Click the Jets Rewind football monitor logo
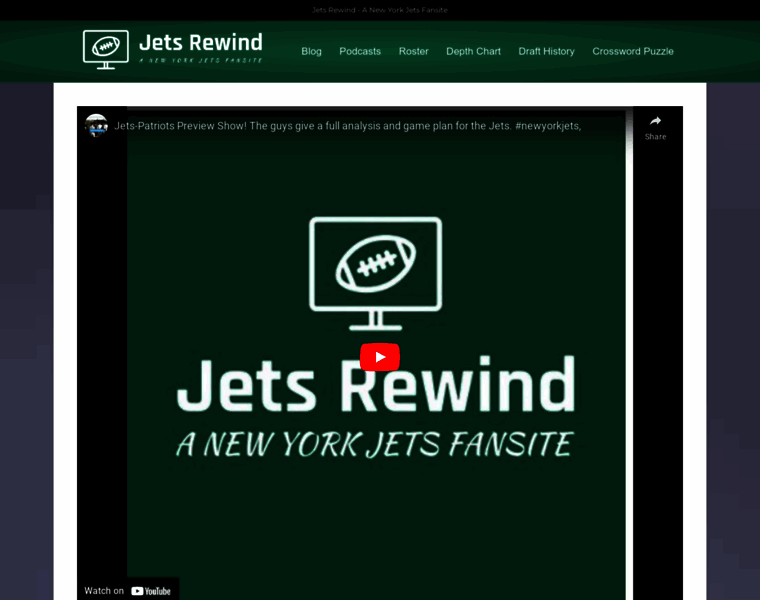The width and height of the screenshot is (760, 600). pyautogui.click(x=106, y=49)
